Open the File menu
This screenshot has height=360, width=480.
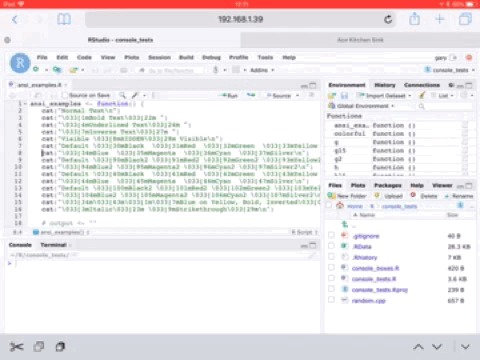pos(42,57)
